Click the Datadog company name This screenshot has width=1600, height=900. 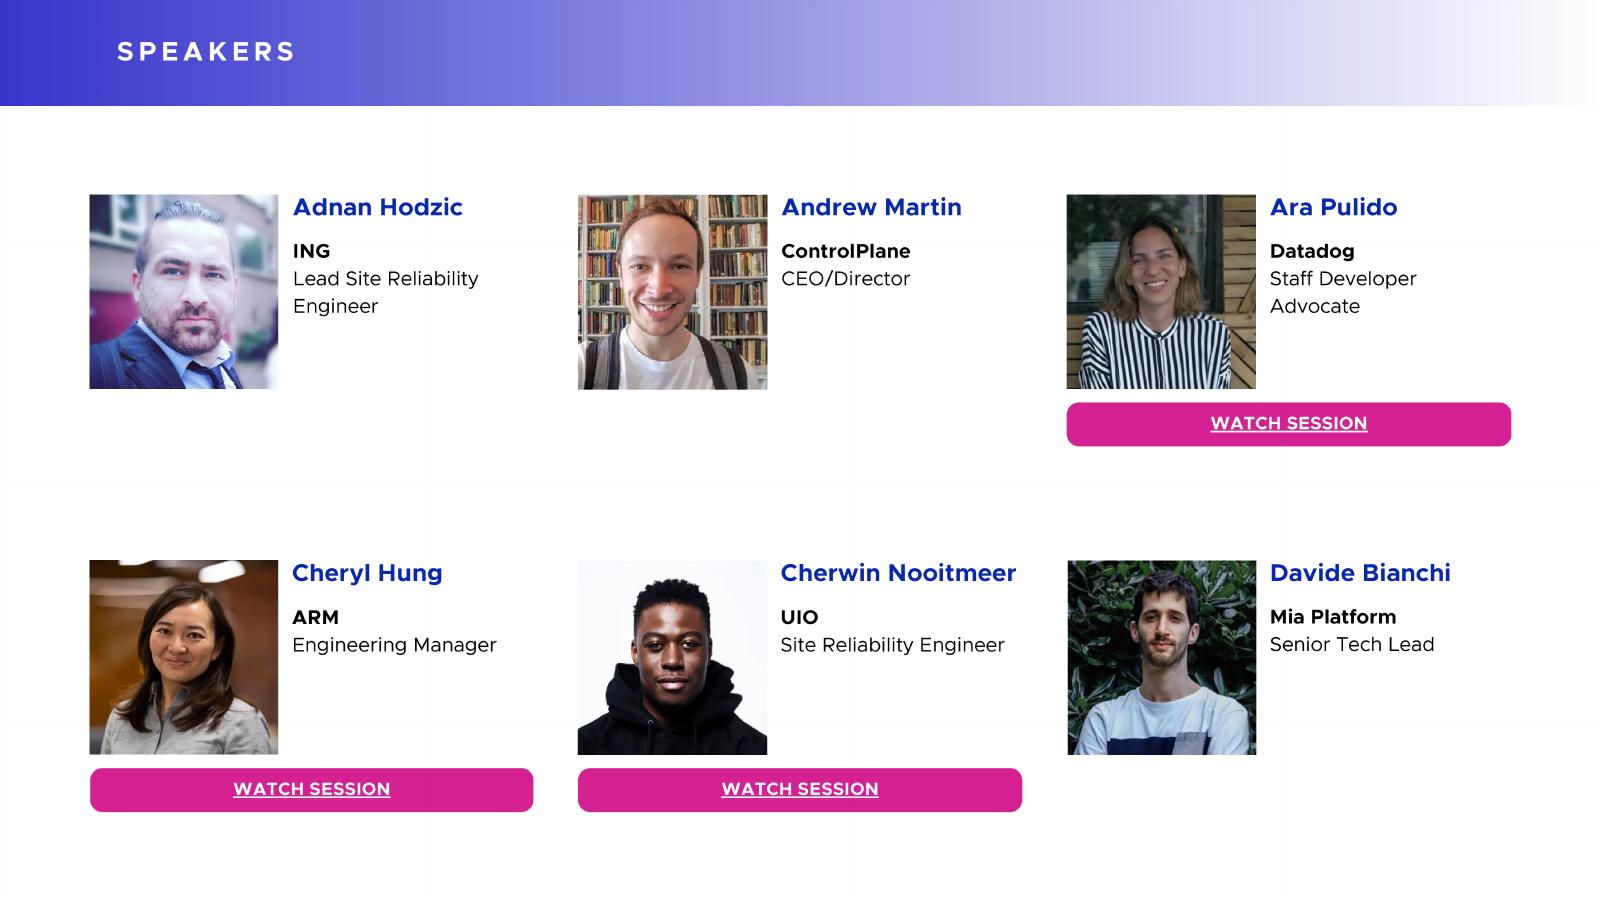pyautogui.click(x=1311, y=251)
